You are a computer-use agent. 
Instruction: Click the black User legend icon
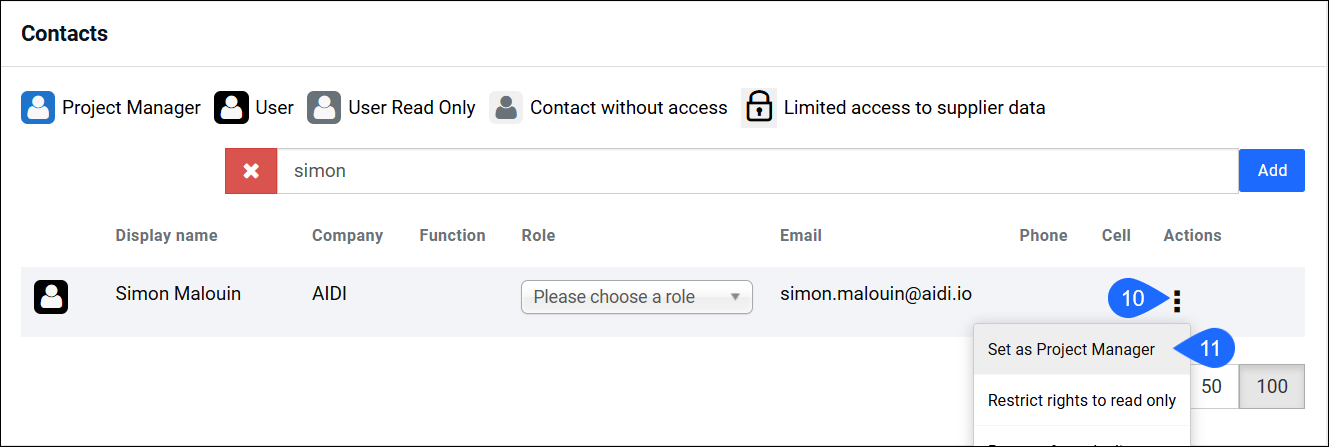(231, 107)
